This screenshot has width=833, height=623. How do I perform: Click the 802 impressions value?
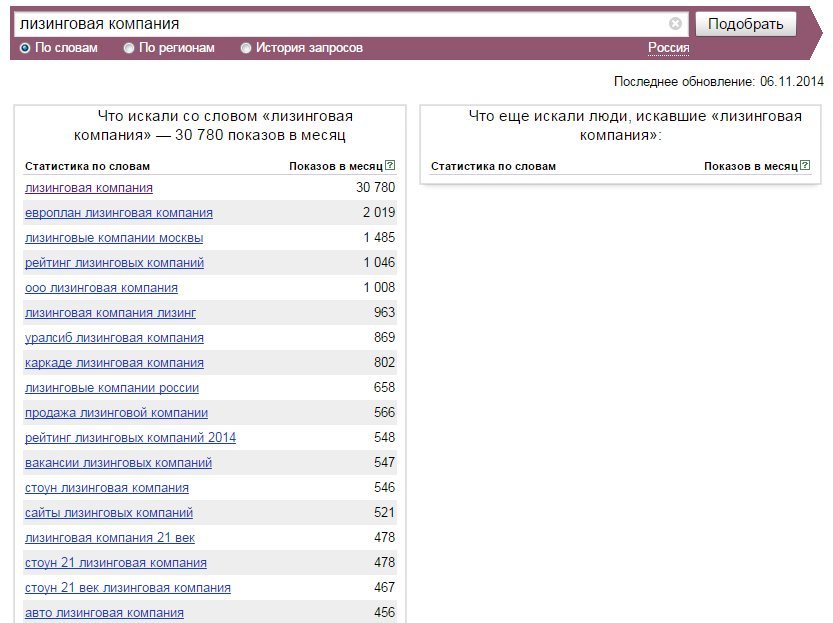pyautogui.click(x=384, y=362)
